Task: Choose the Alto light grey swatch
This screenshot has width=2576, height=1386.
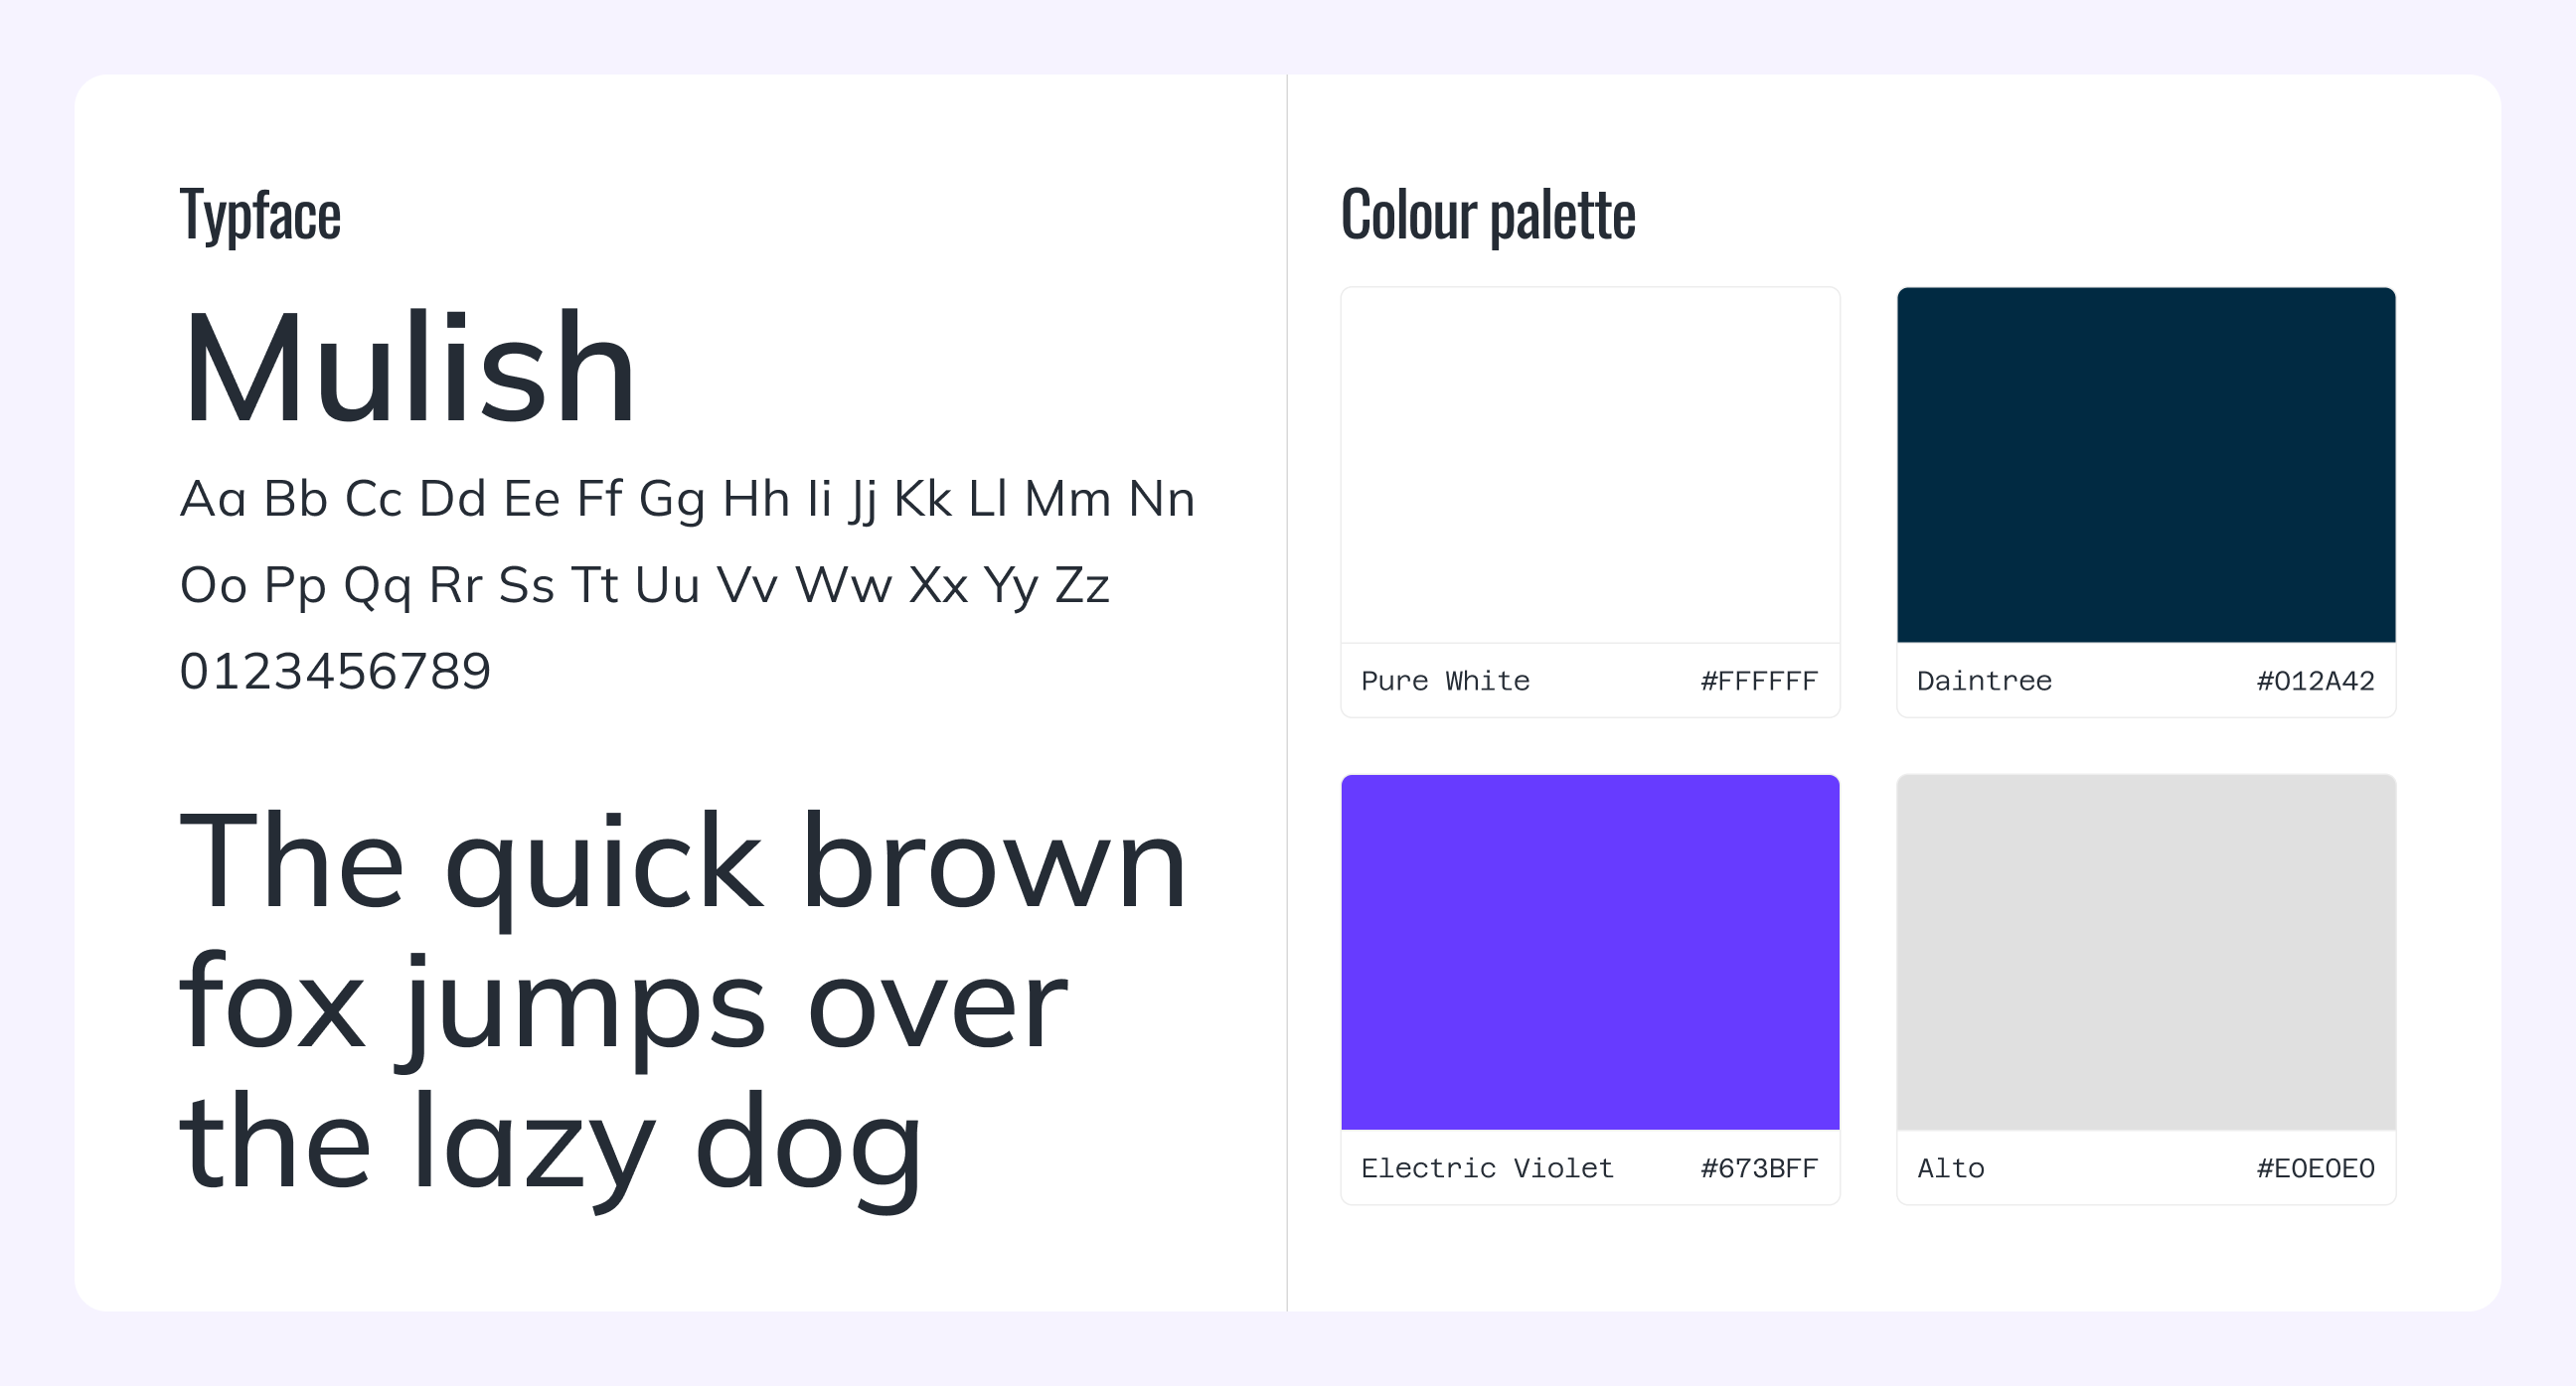Action: (x=2146, y=952)
